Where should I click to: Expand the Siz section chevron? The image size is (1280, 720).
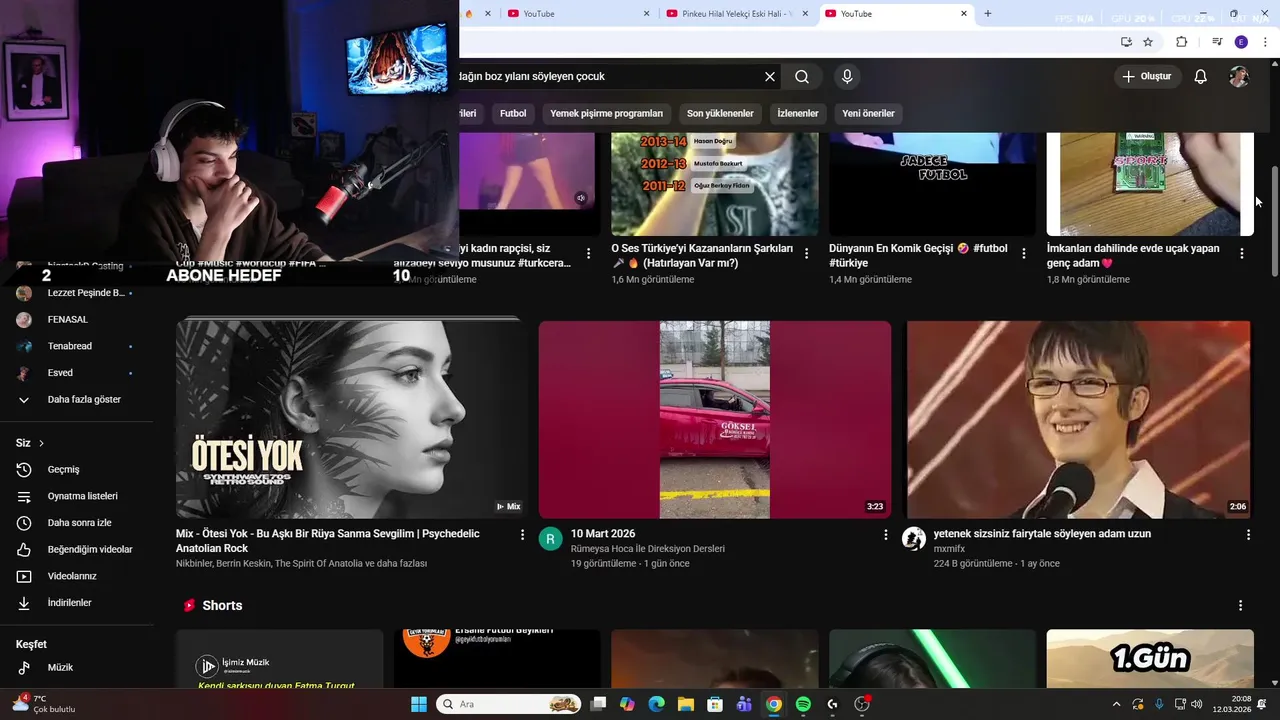(41, 443)
